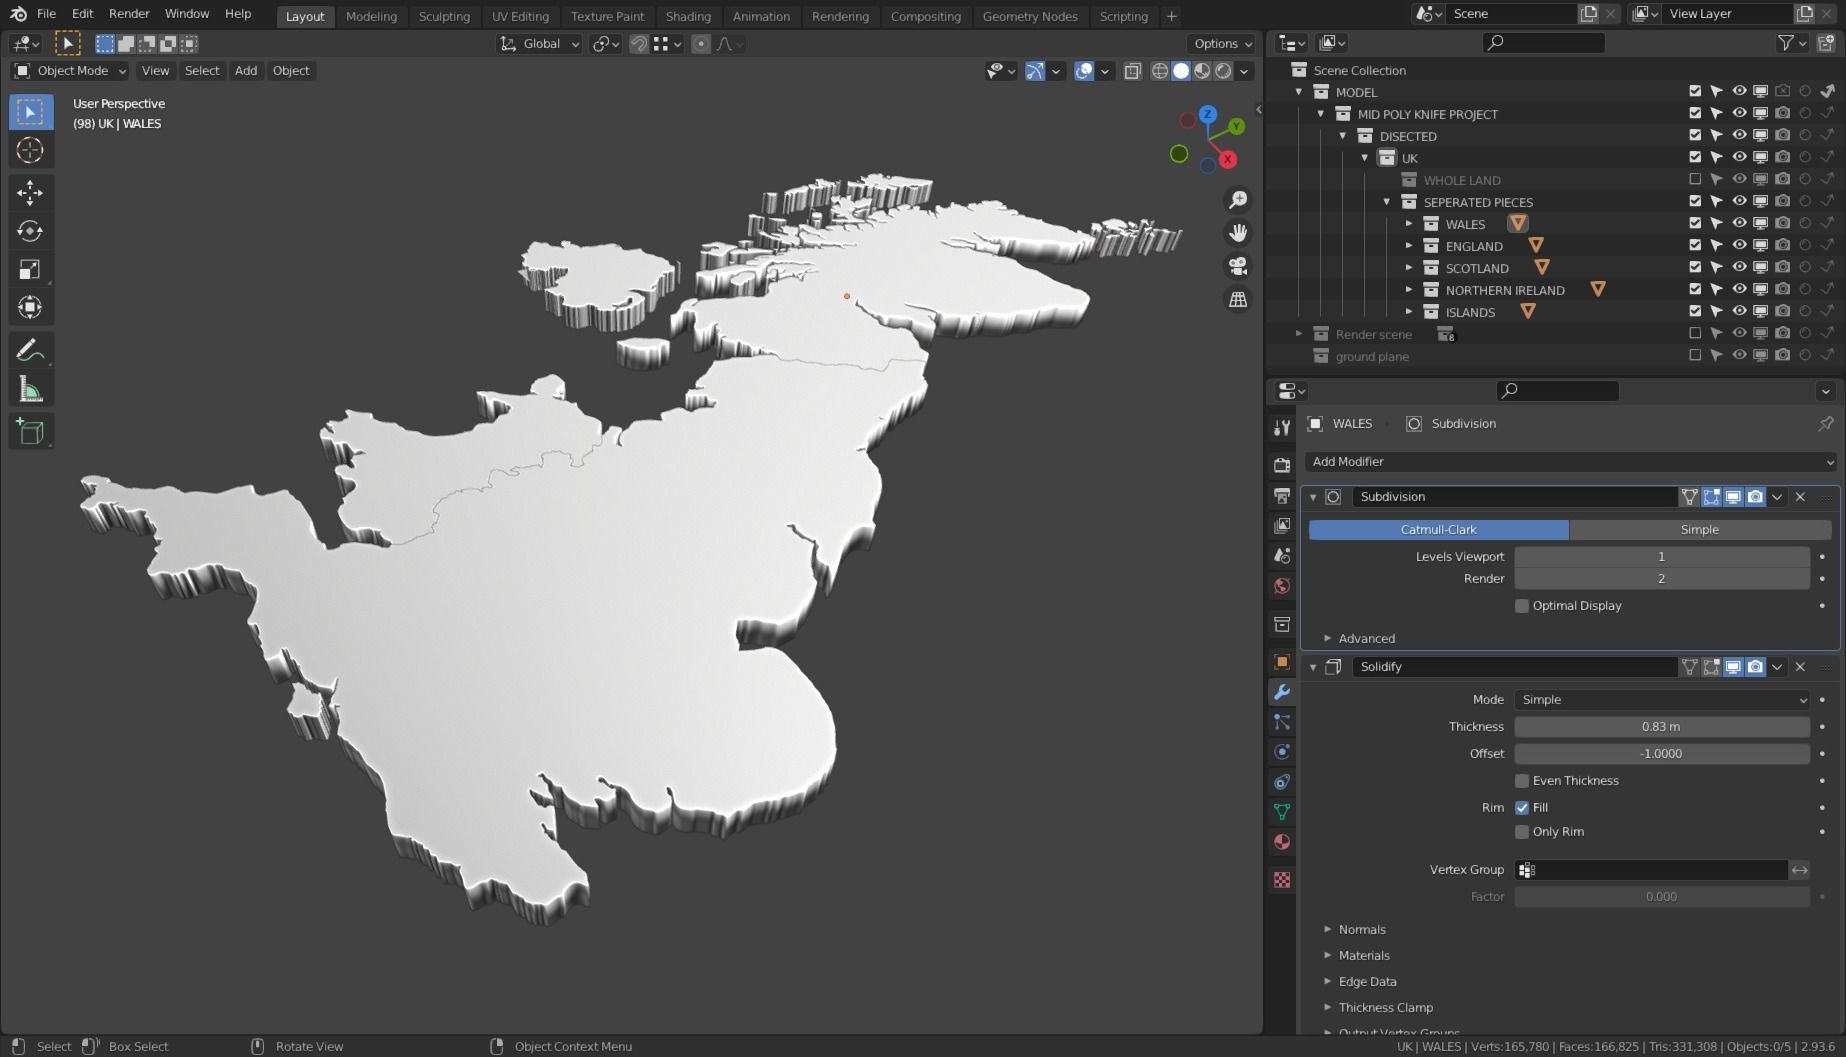Enable the ground plane collection checkbox
Image resolution: width=1846 pixels, height=1057 pixels.
[1695, 356]
